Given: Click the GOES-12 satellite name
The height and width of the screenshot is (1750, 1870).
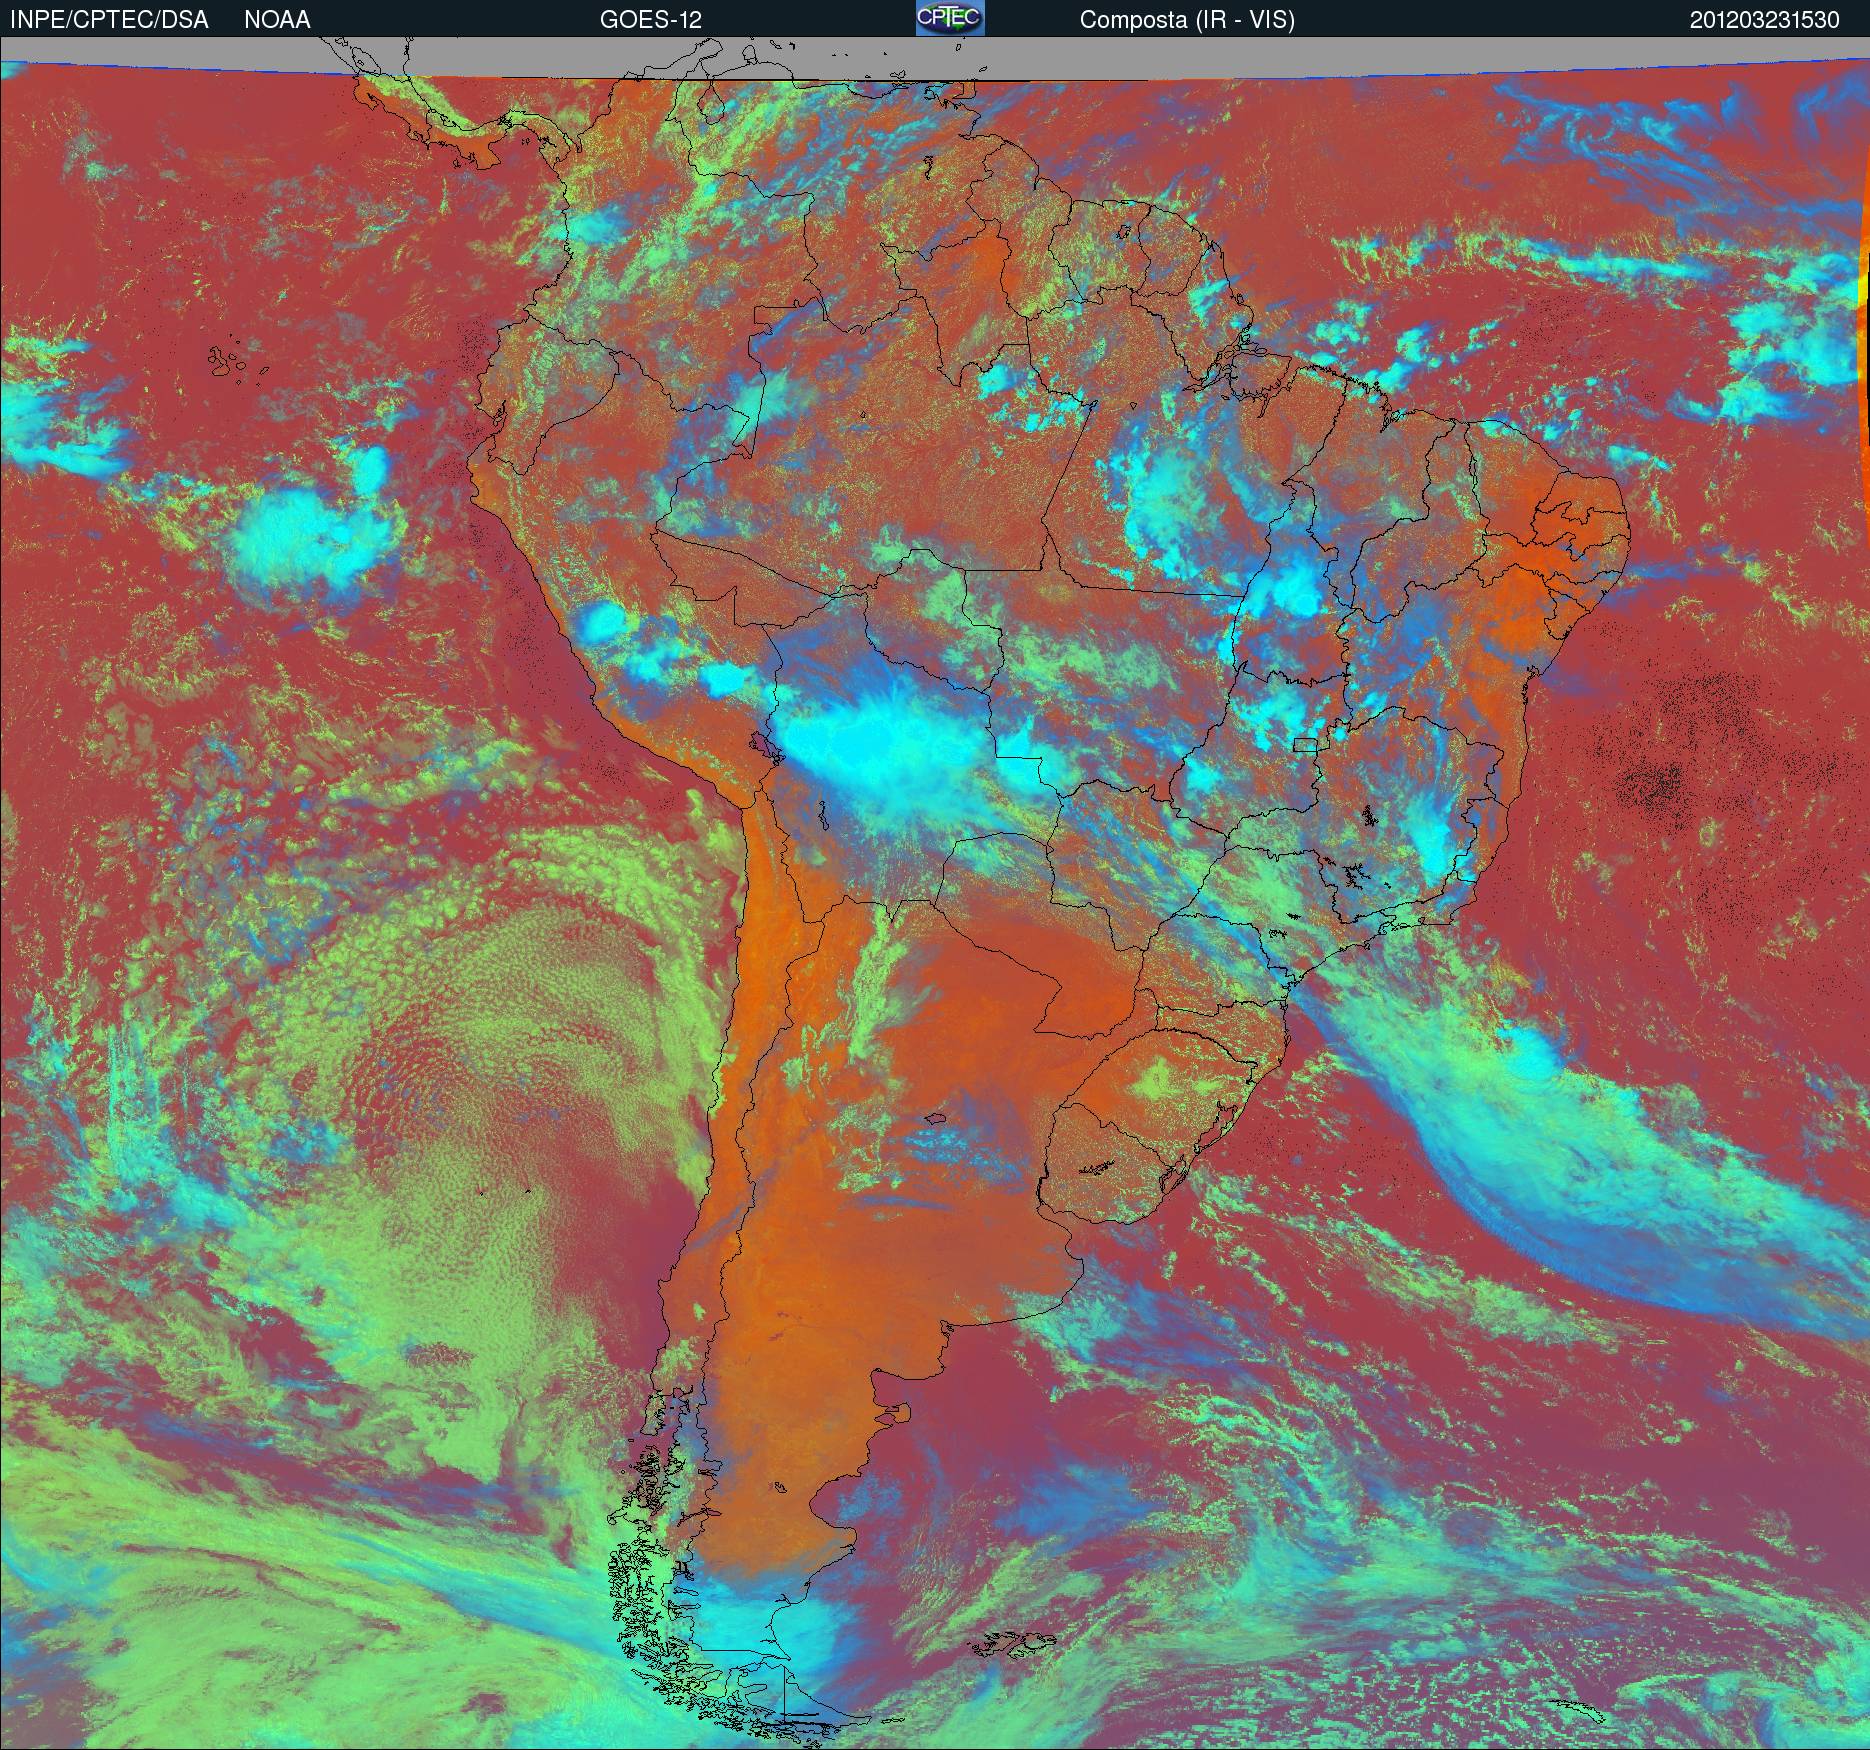Looking at the screenshot, I should (650, 20).
